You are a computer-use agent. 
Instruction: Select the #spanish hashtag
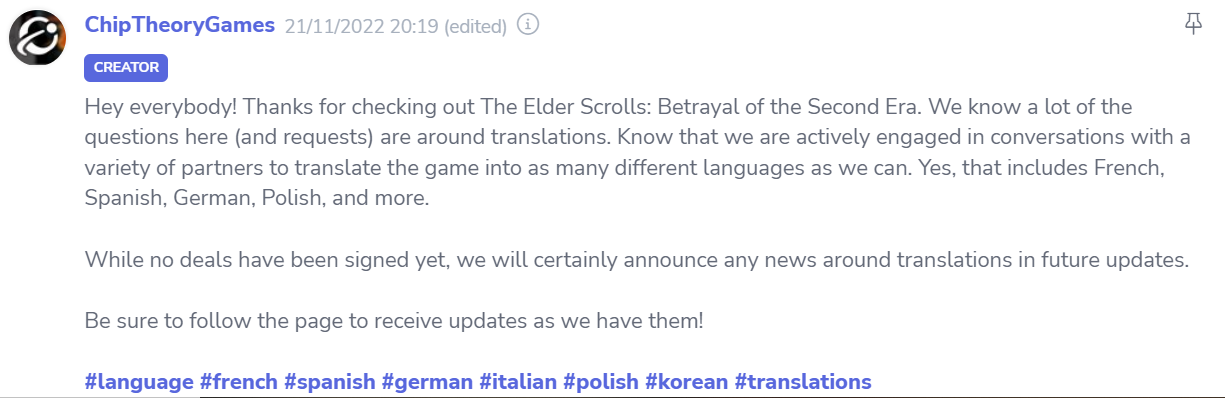pyautogui.click(x=330, y=381)
